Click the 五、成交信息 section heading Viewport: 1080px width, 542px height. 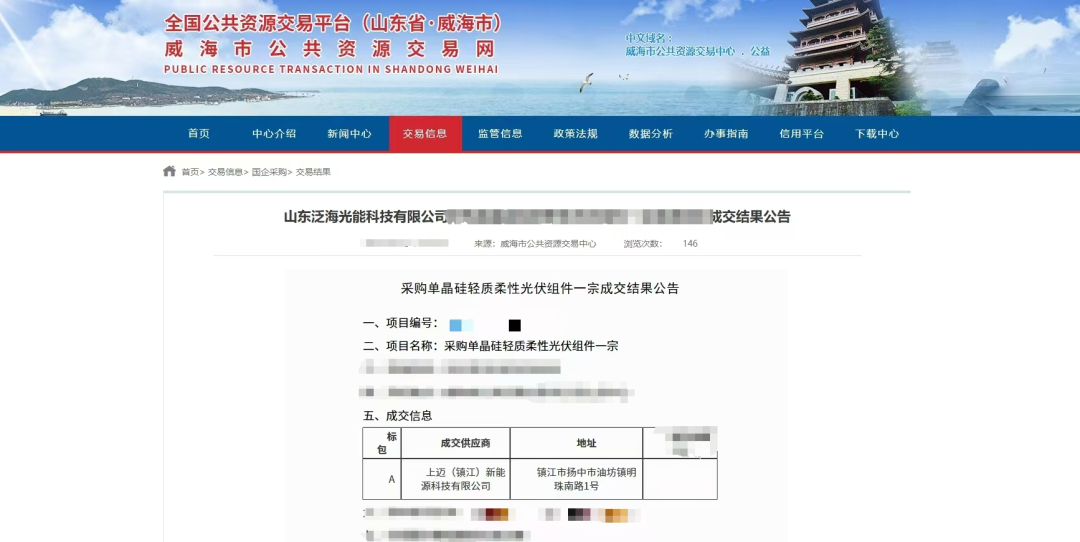pyautogui.click(x=397, y=416)
